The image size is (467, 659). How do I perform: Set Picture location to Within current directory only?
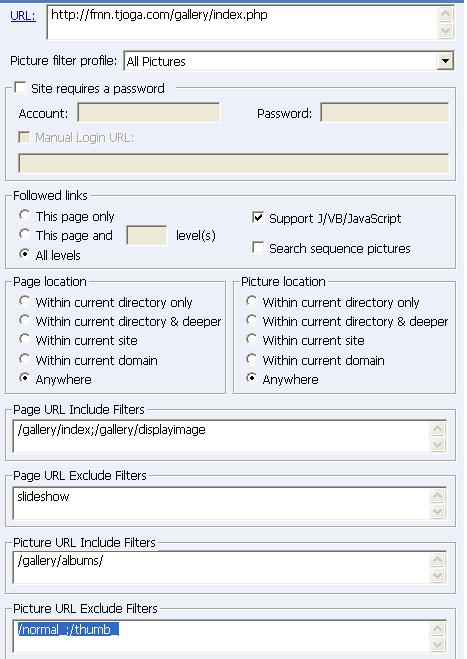coord(251,301)
